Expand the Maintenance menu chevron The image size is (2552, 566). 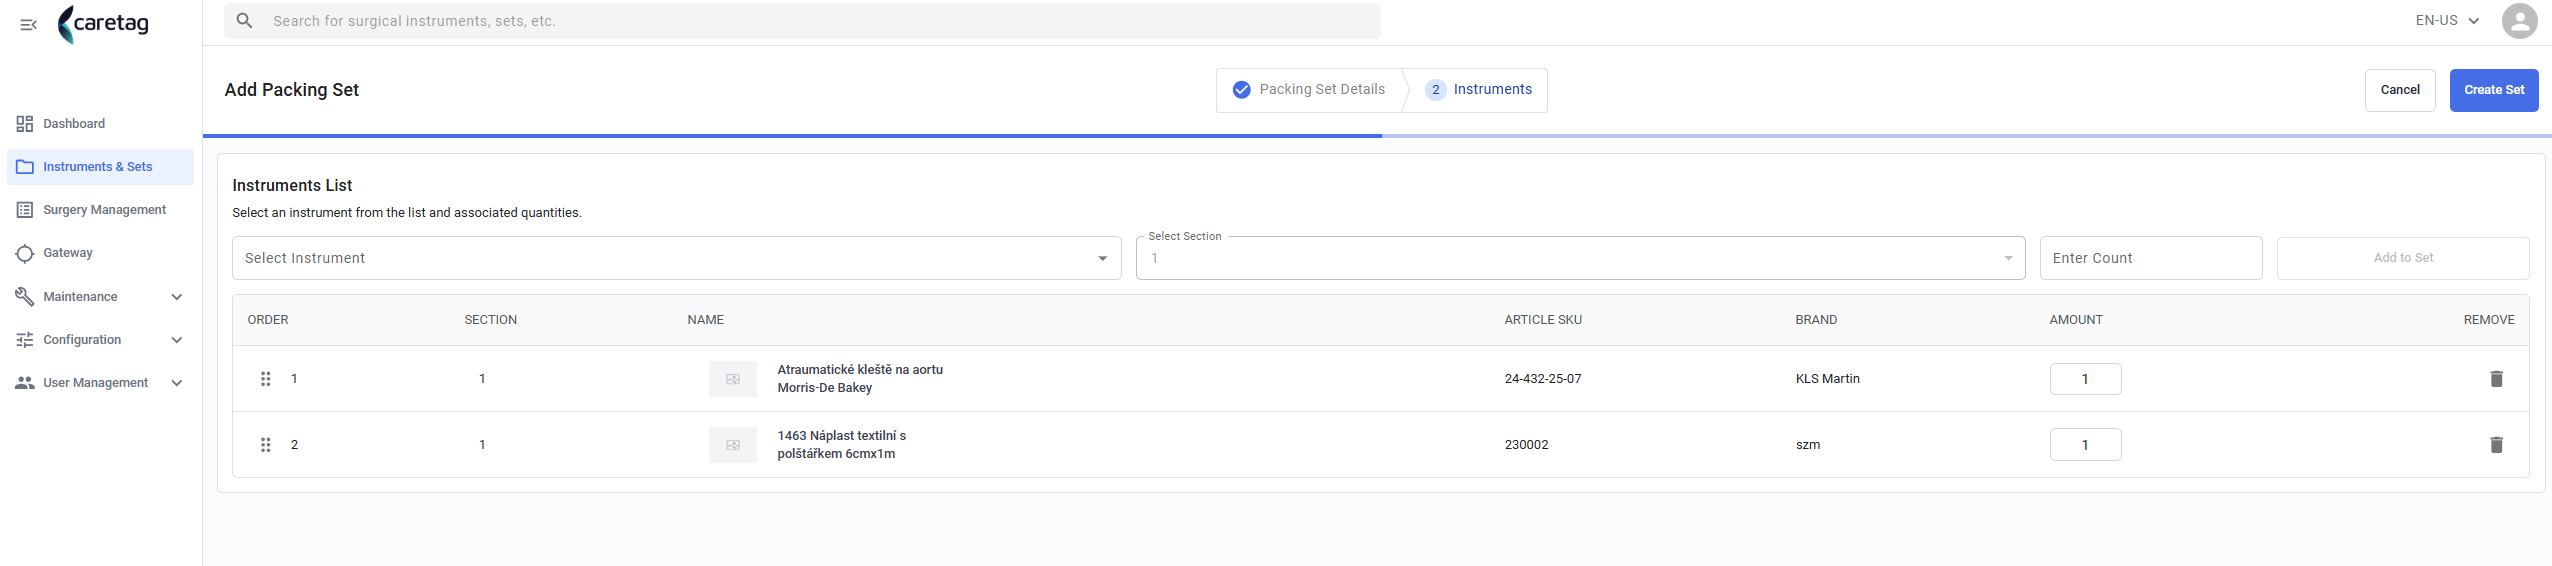click(x=177, y=297)
